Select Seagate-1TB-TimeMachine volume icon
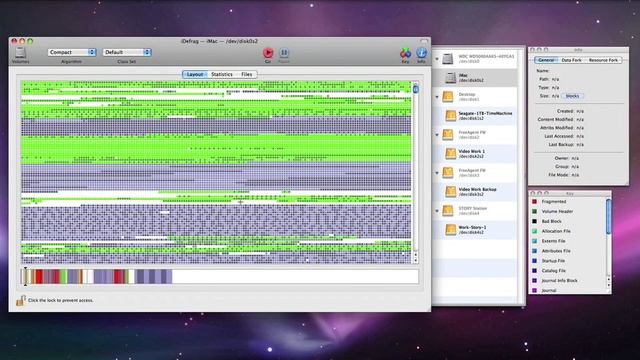This screenshot has width=640, height=360. pyautogui.click(x=451, y=116)
